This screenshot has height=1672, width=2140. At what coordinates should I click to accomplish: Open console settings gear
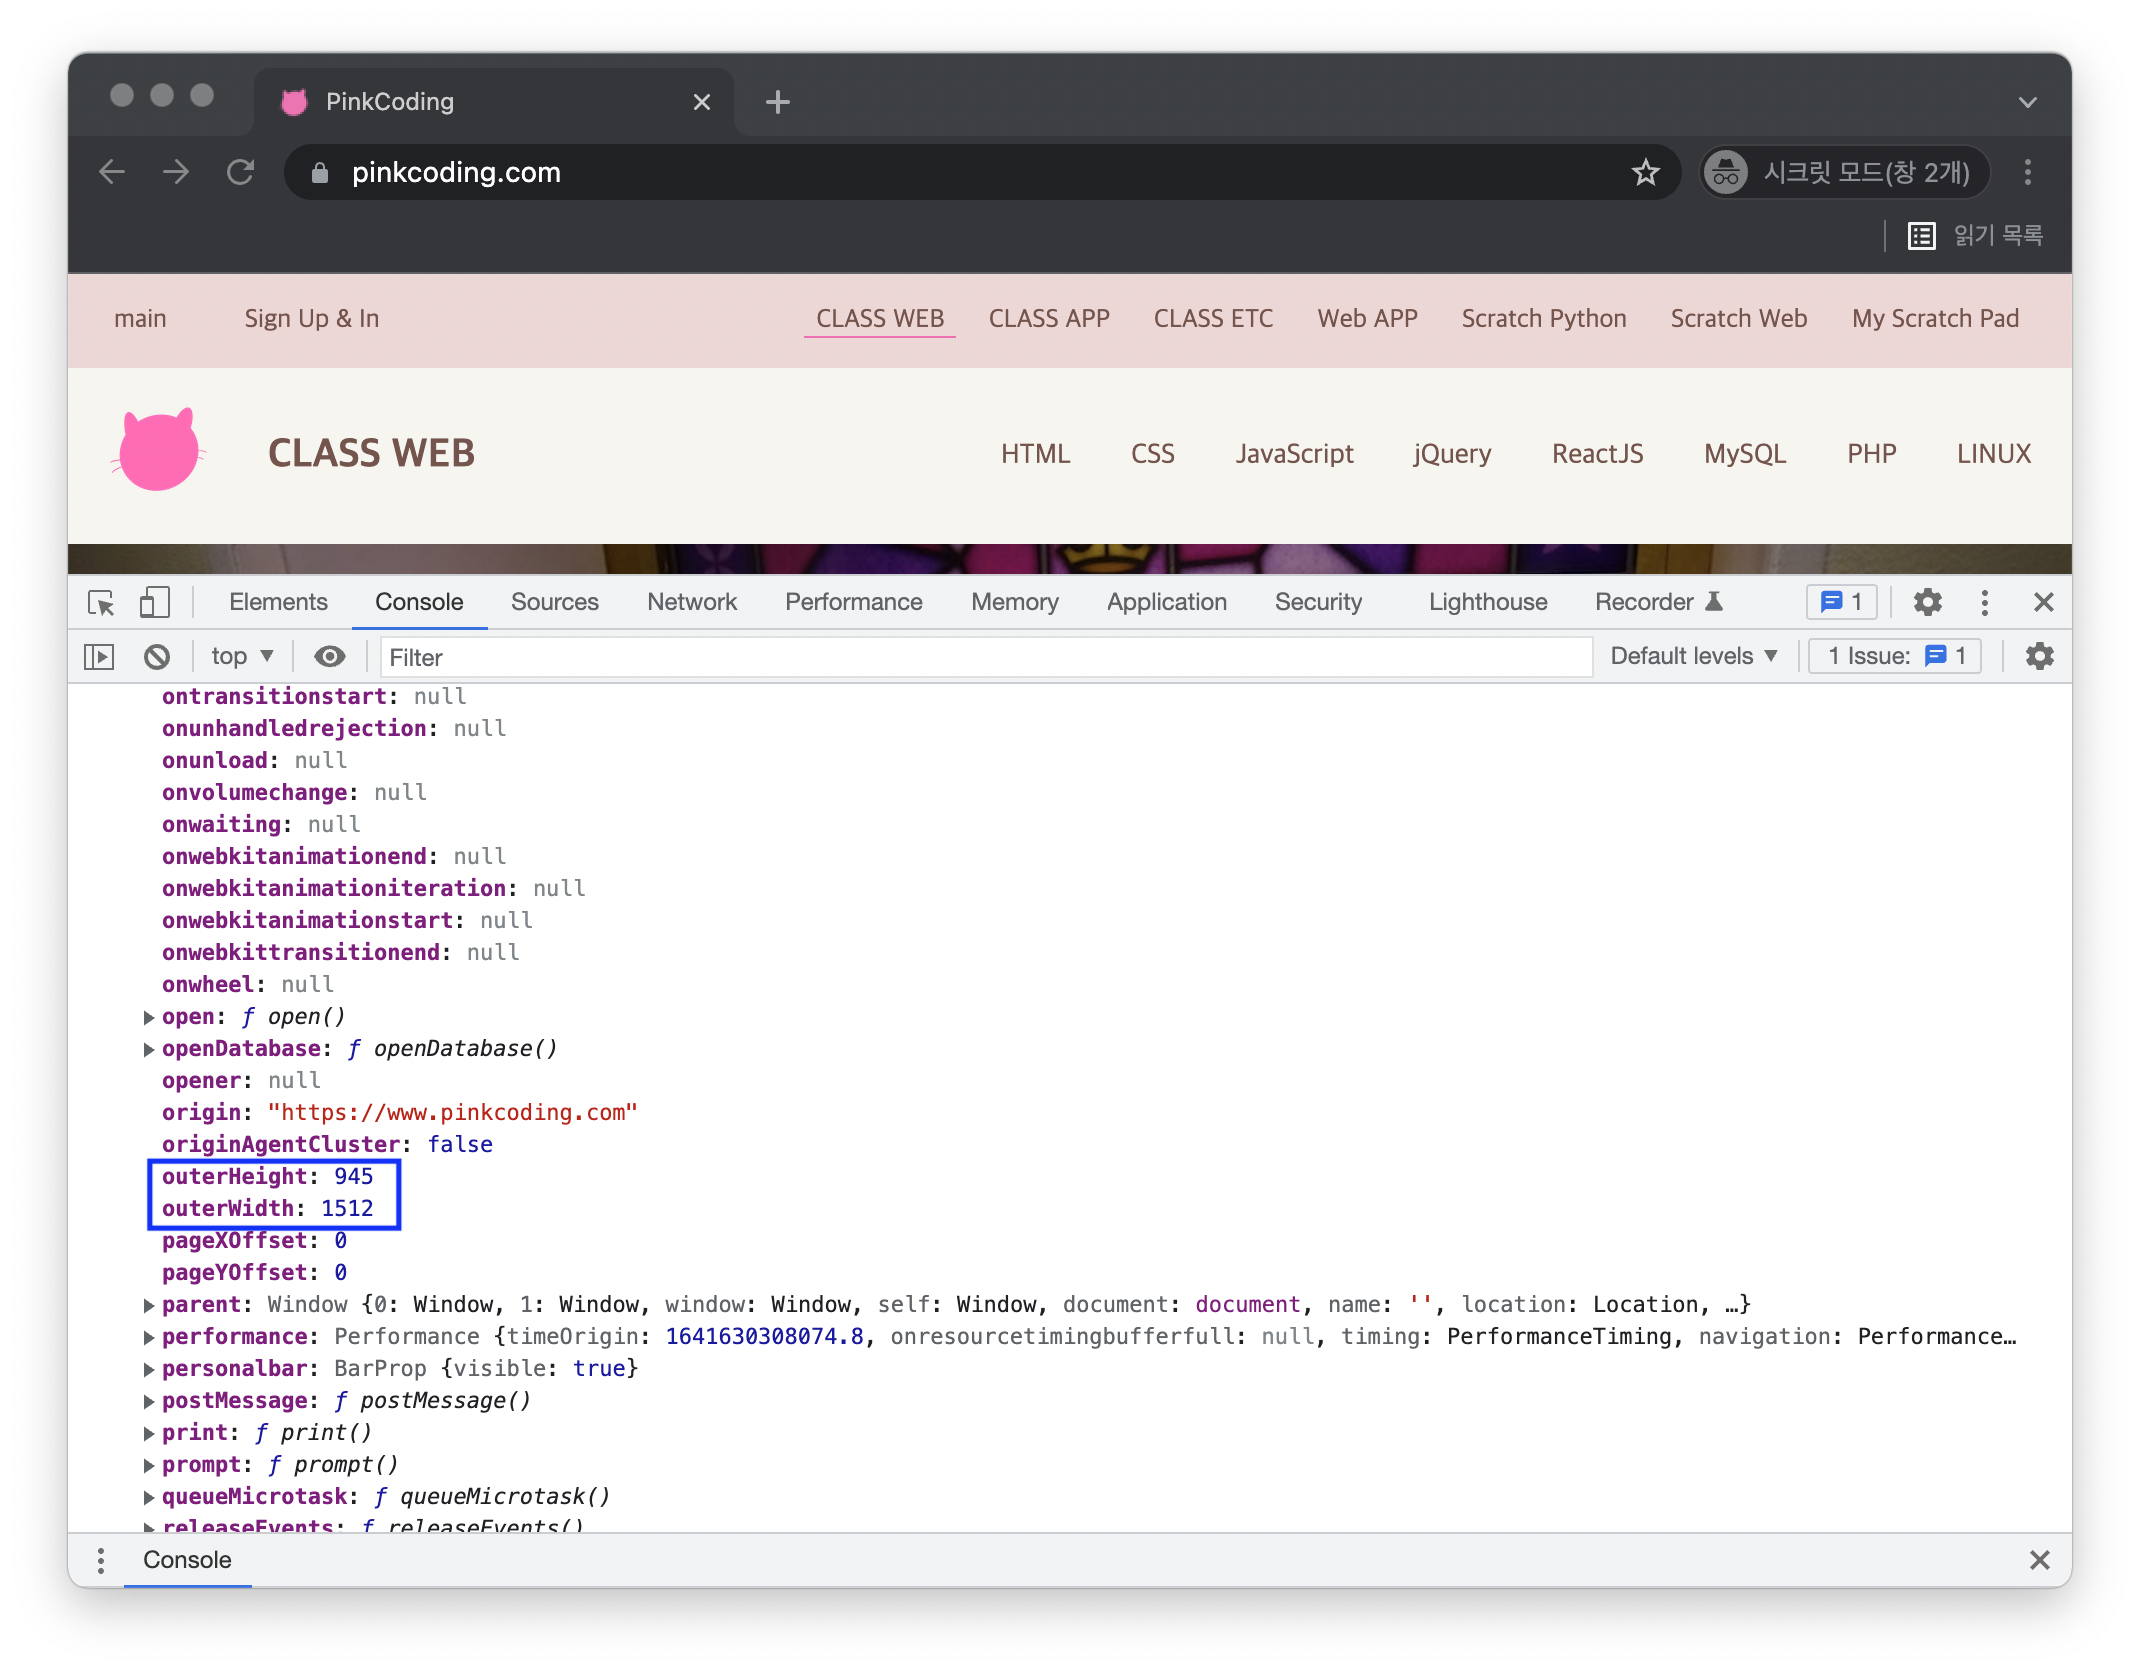point(2040,657)
